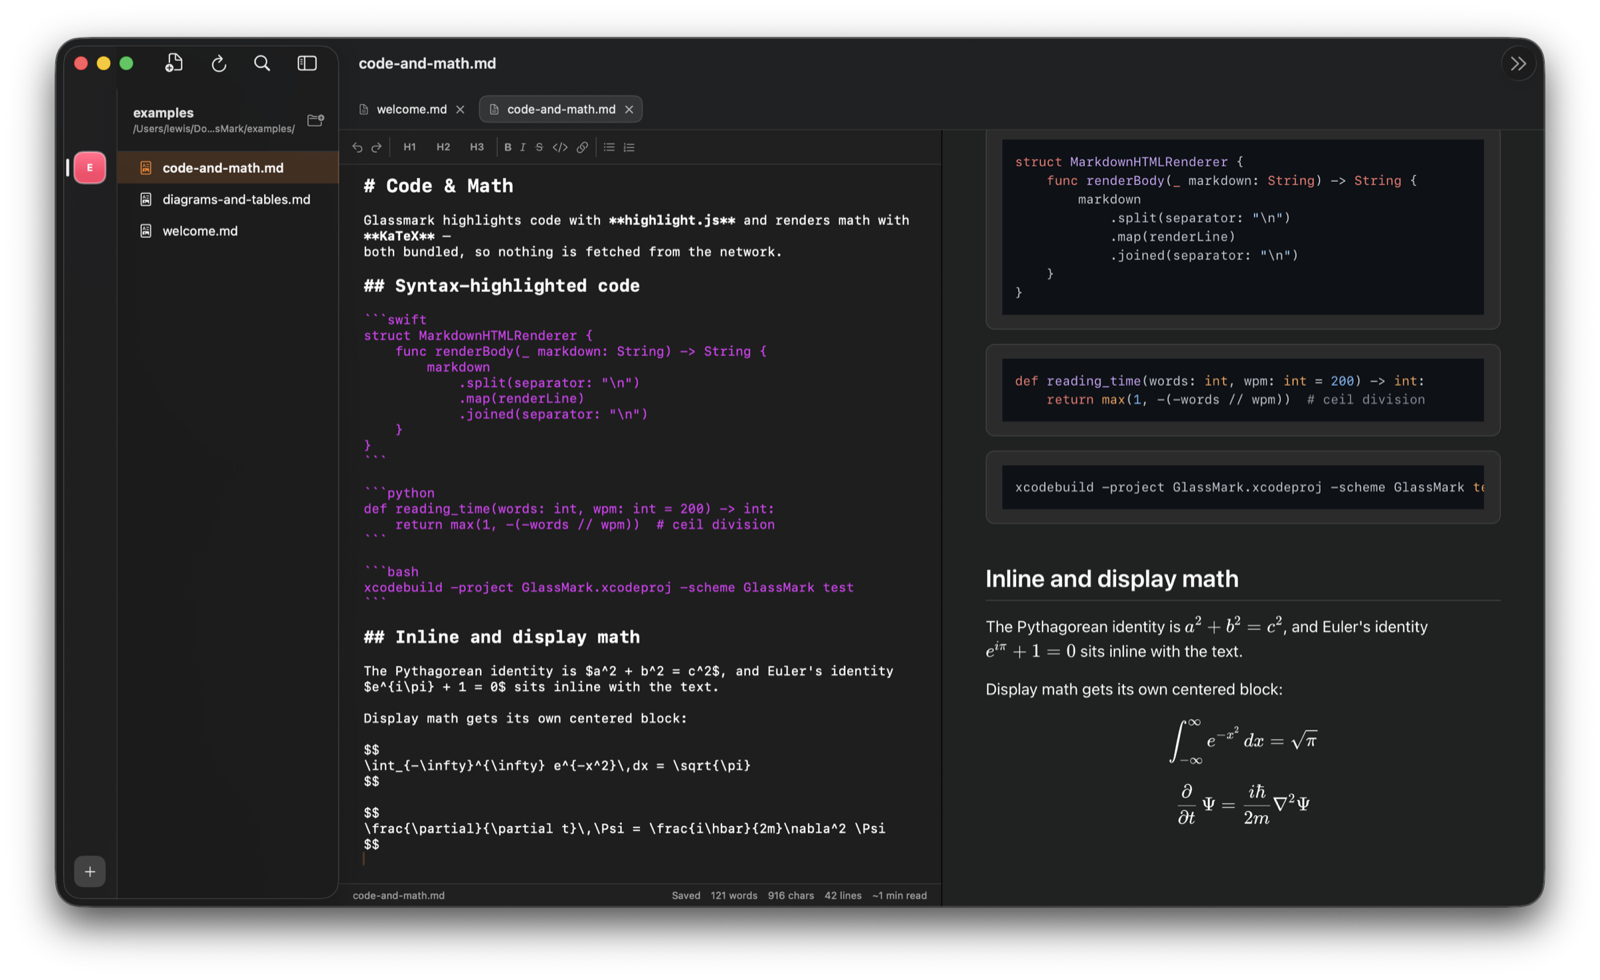The height and width of the screenshot is (980, 1600).
Task: Click the \frac{\partial} LaTeX line in editor
Action: pyautogui.click(x=624, y=829)
